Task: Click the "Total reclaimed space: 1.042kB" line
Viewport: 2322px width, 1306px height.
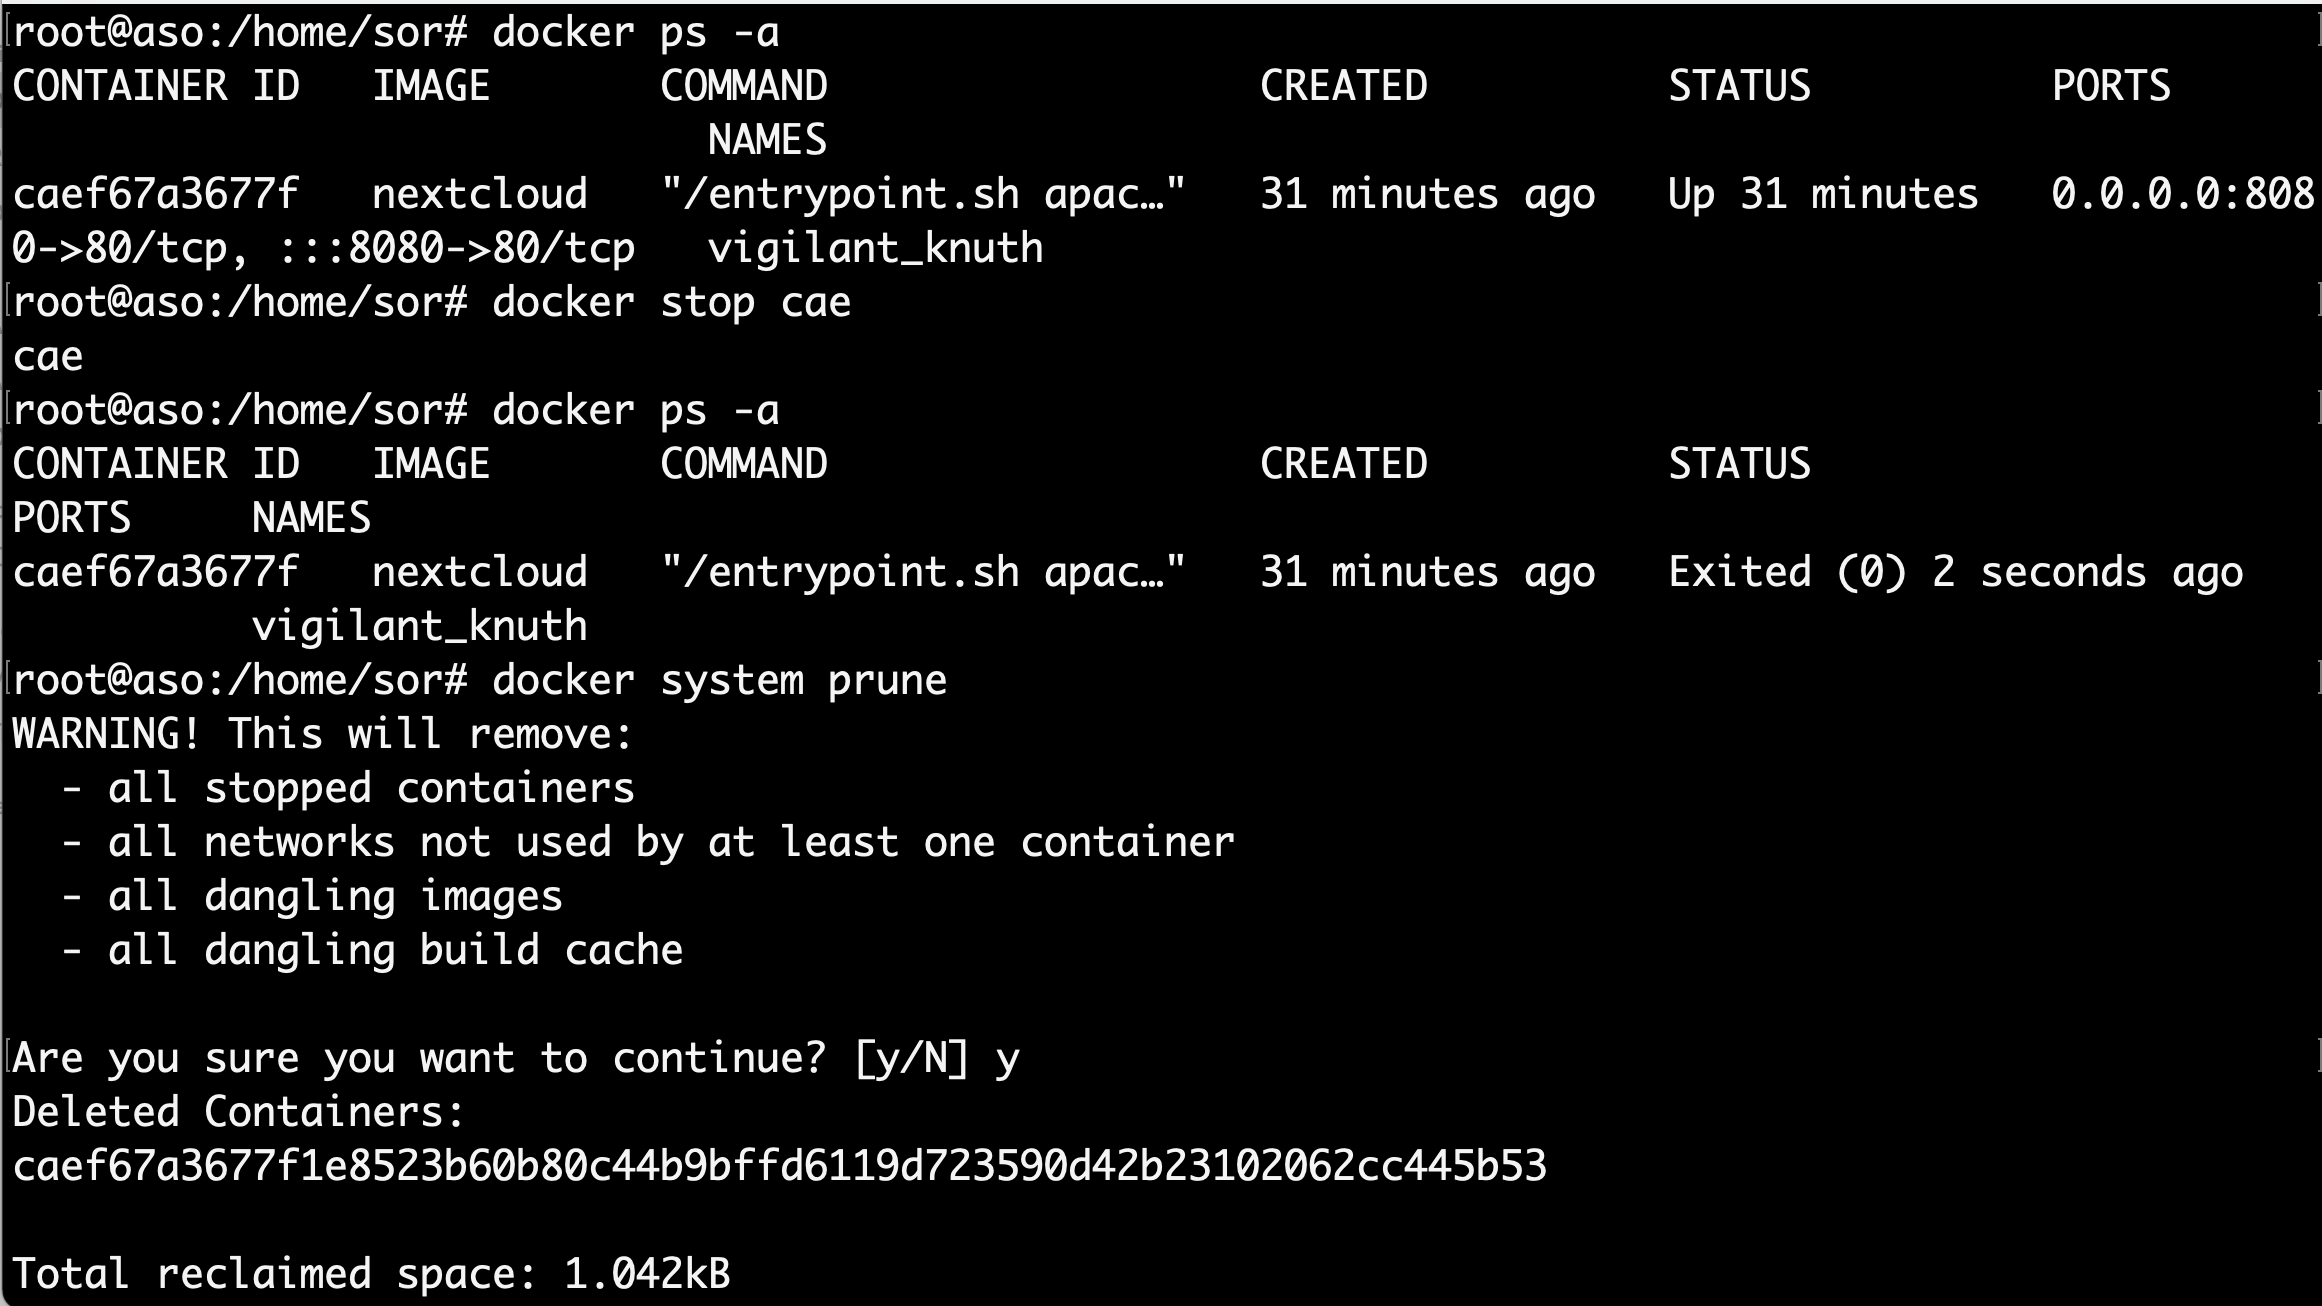Action: (x=371, y=1275)
